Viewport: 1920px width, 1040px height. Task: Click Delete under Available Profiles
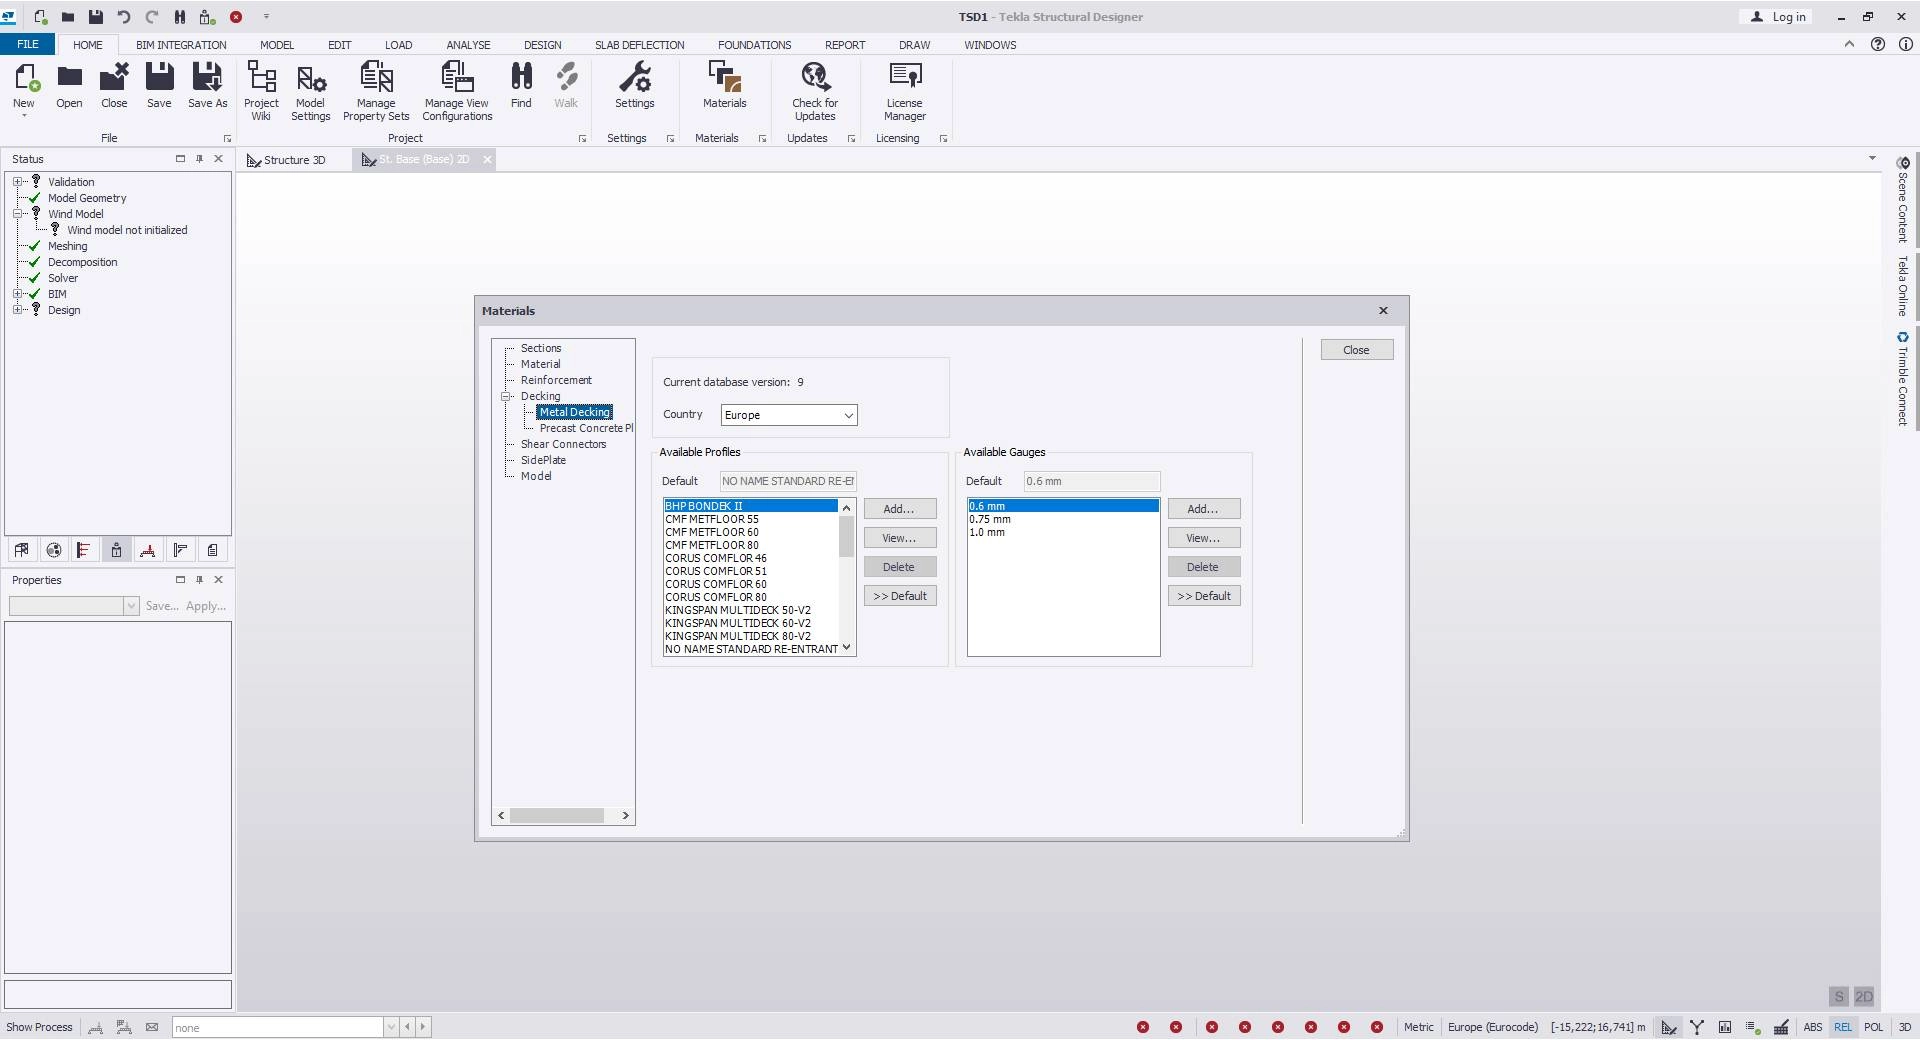click(x=899, y=567)
